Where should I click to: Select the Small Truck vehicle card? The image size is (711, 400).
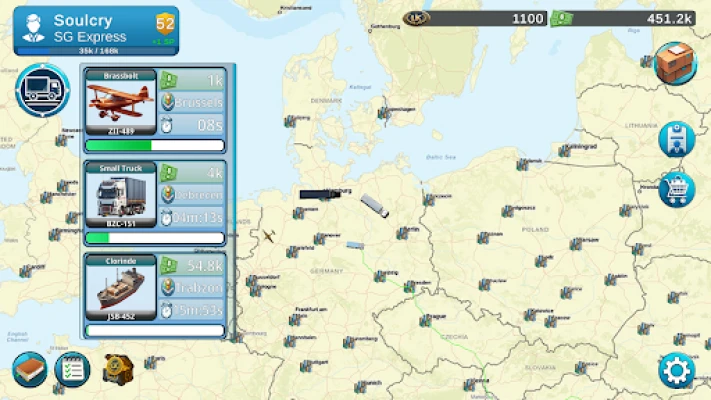pyautogui.click(x=118, y=195)
